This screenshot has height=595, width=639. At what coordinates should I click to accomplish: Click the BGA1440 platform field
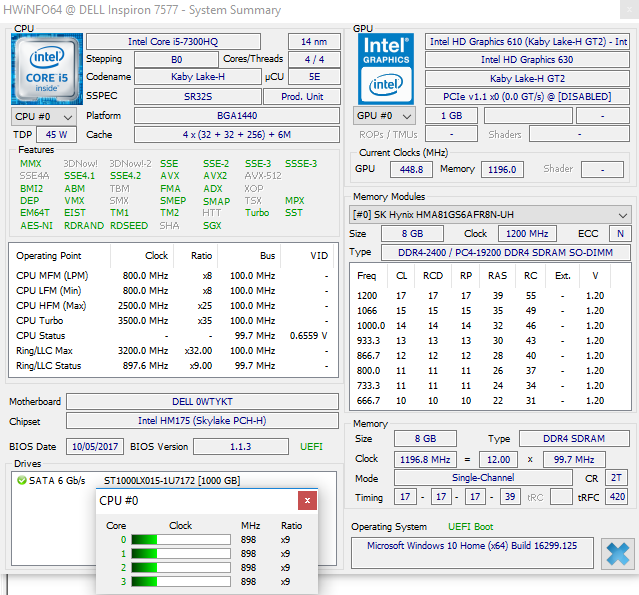237,116
